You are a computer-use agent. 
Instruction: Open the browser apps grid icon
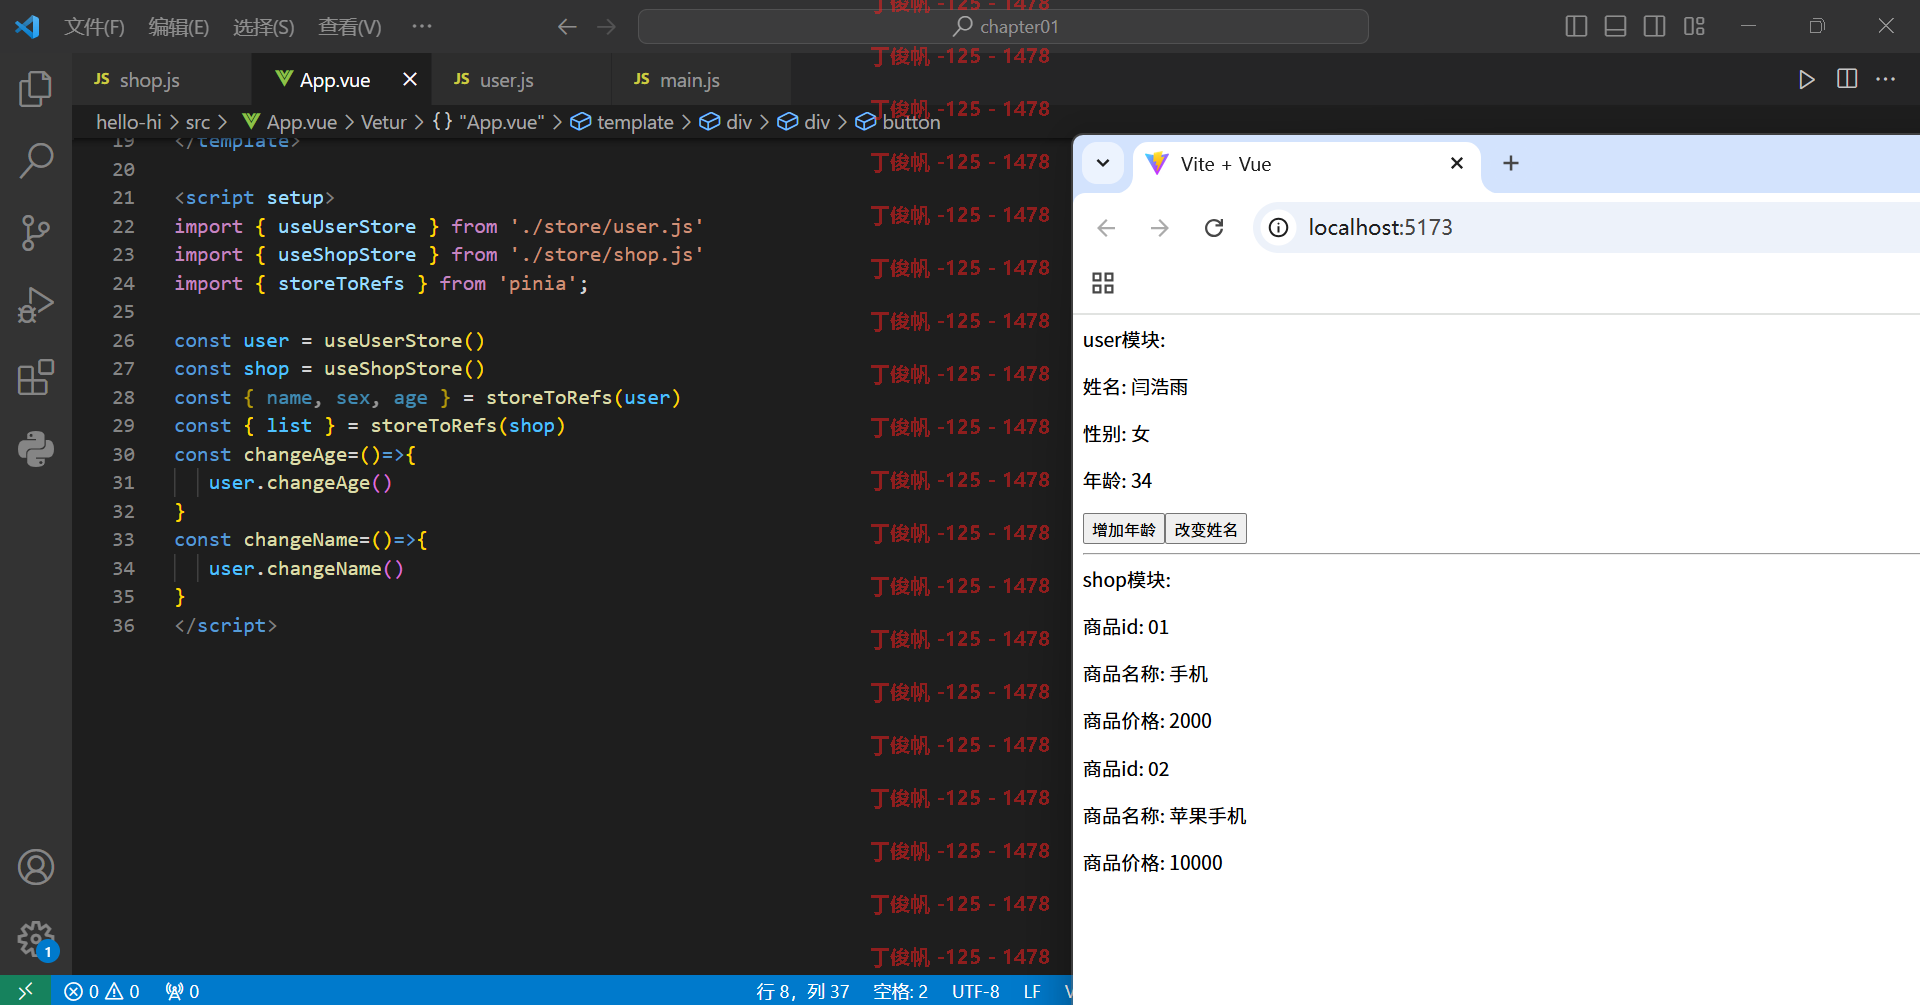[x=1103, y=283]
